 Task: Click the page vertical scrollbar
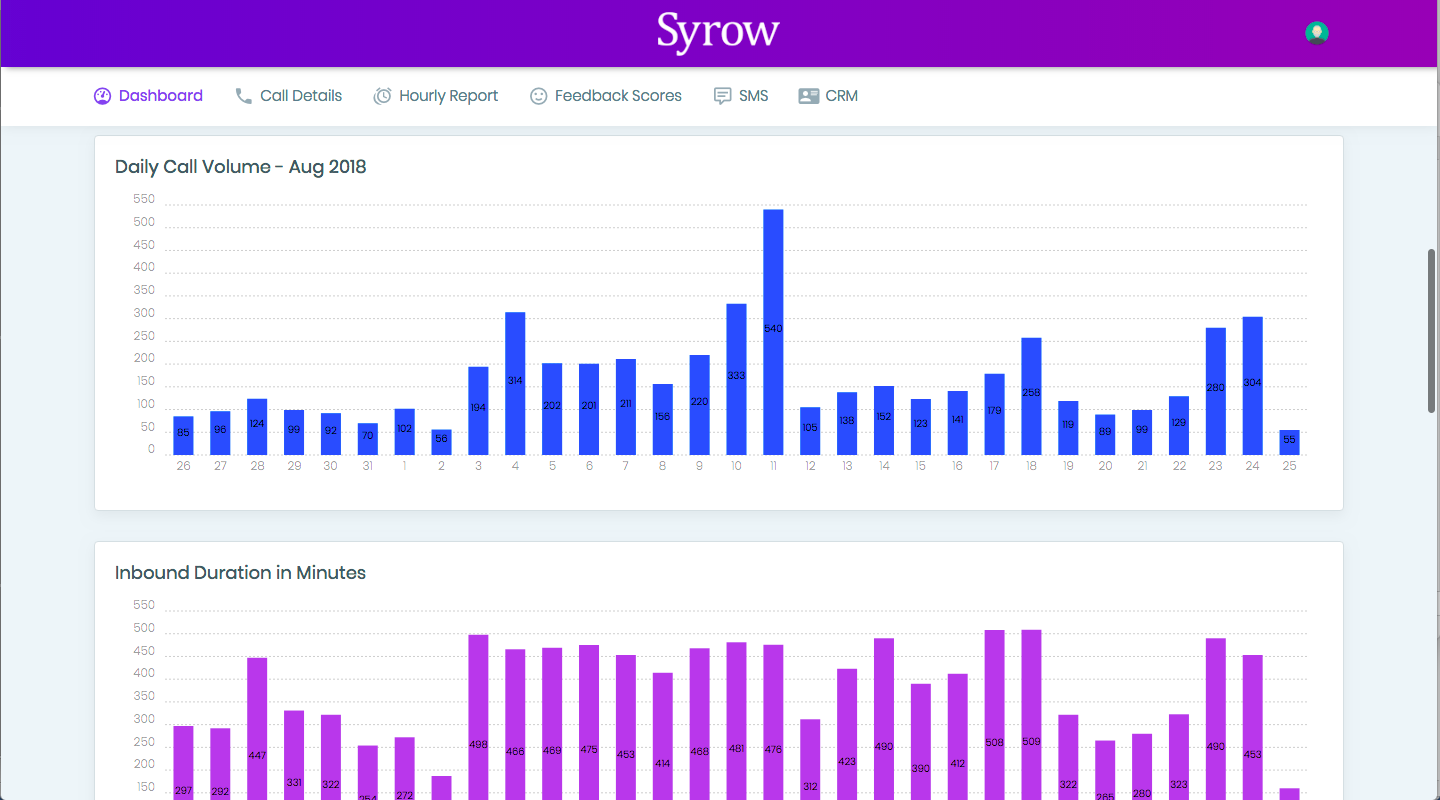1433,330
